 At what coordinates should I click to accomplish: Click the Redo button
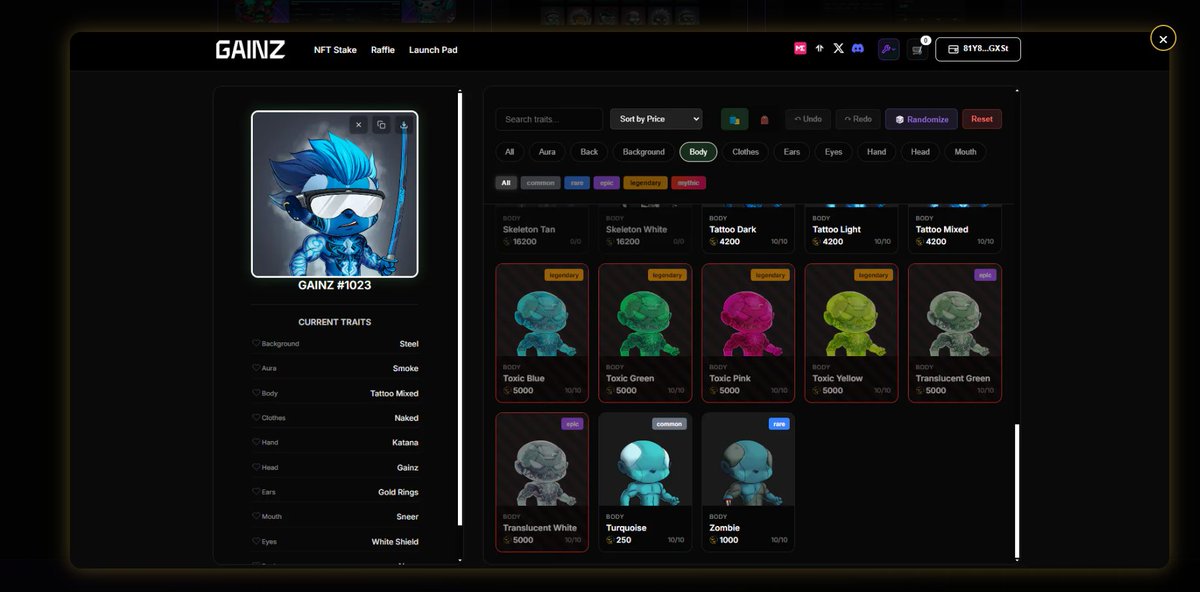coord(858,119)
